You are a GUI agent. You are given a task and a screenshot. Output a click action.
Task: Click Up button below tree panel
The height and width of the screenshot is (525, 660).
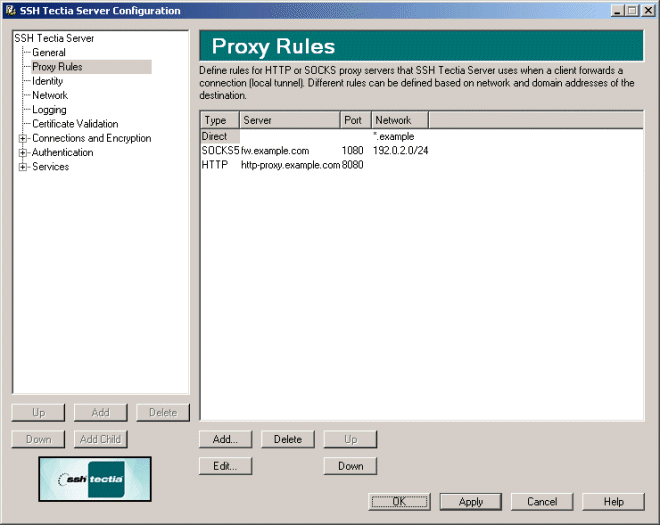pos(38,413)
